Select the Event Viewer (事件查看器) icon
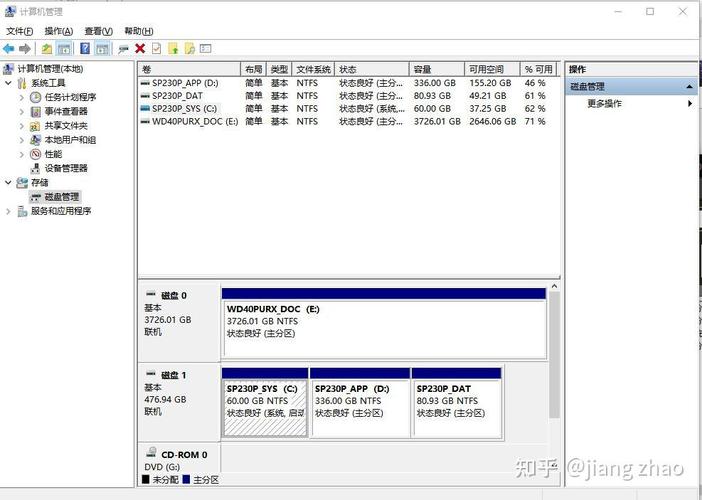702x500 pixels. pos(36,111)
